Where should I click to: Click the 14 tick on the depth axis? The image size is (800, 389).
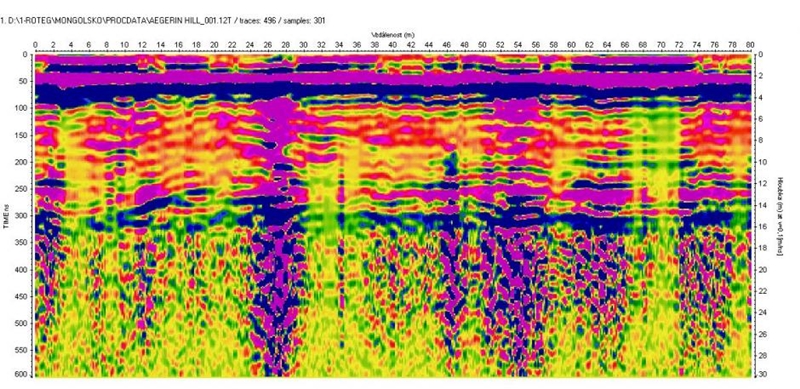click(761, 205)
